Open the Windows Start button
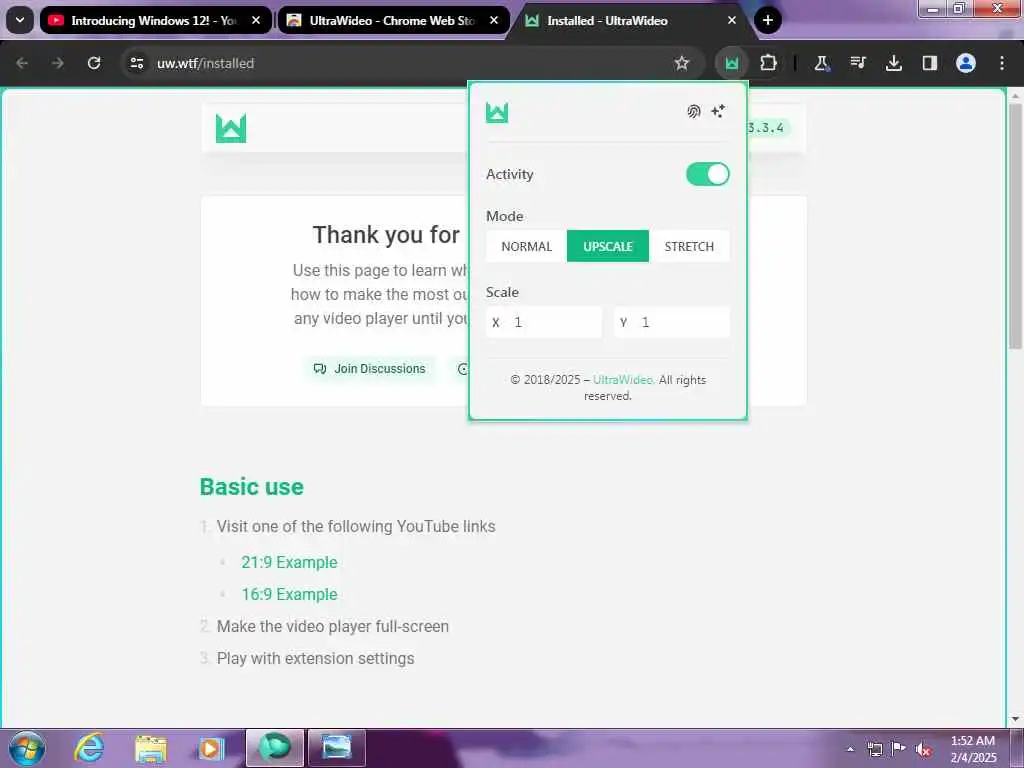Image resolution: width=1024 pixels, height=768 pixels. point(27,748)
